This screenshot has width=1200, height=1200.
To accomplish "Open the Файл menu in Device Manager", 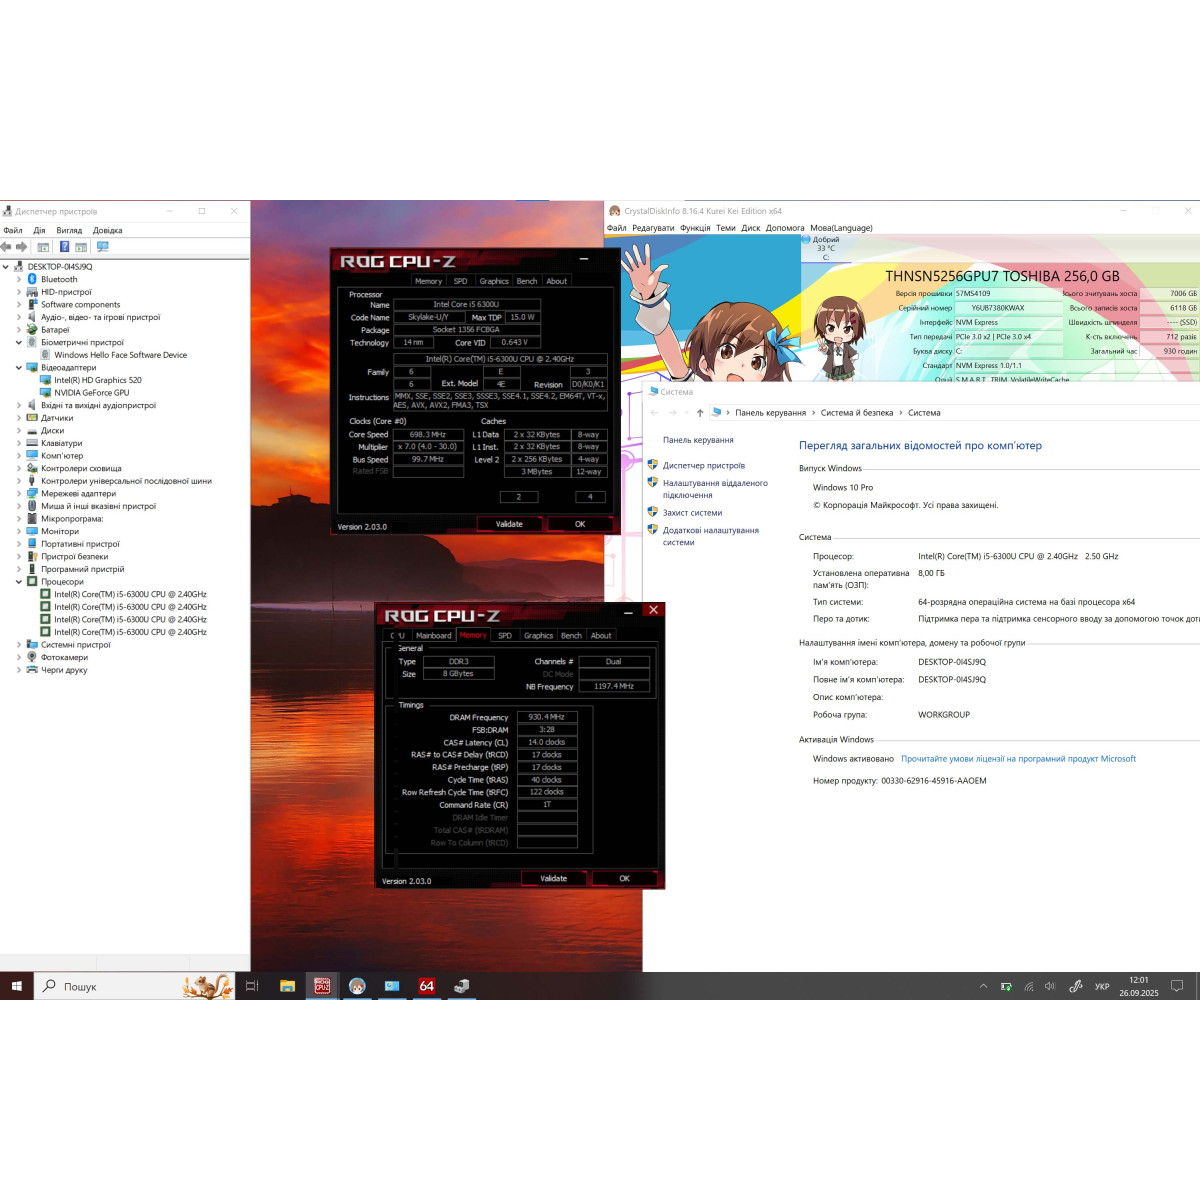I will click(13, 230).
